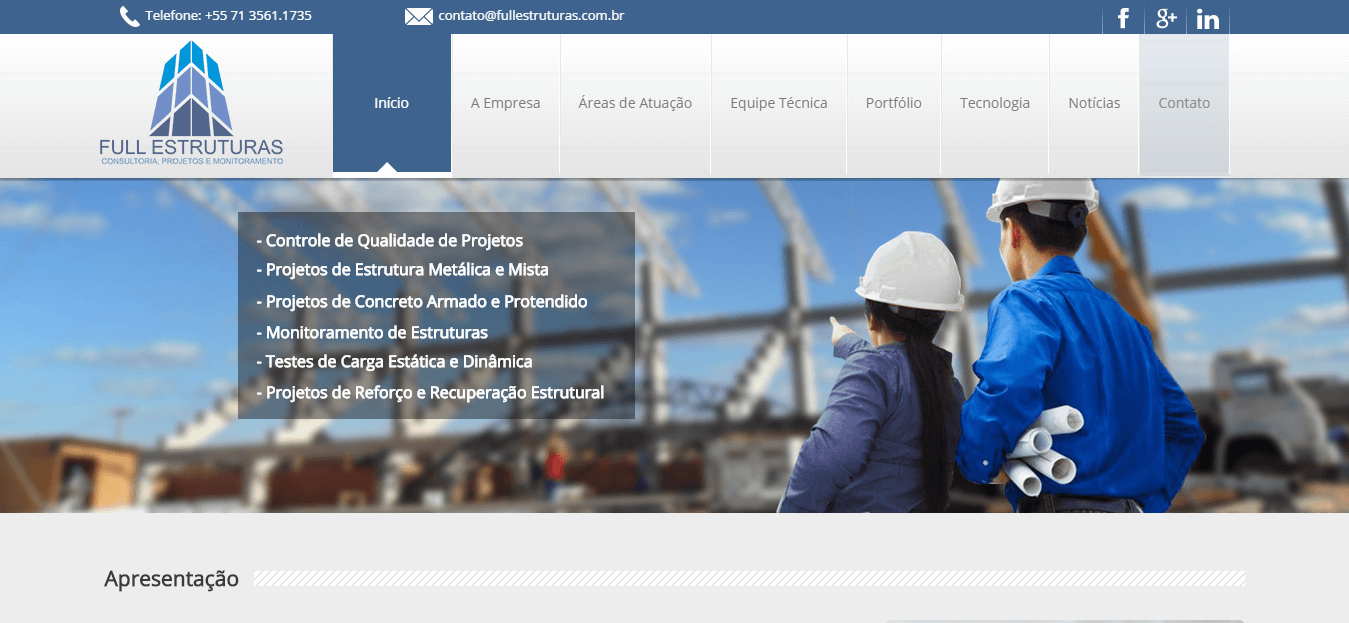1349x623 pixels.
Task: Click the Apresentação section heading
Action: 172,579
